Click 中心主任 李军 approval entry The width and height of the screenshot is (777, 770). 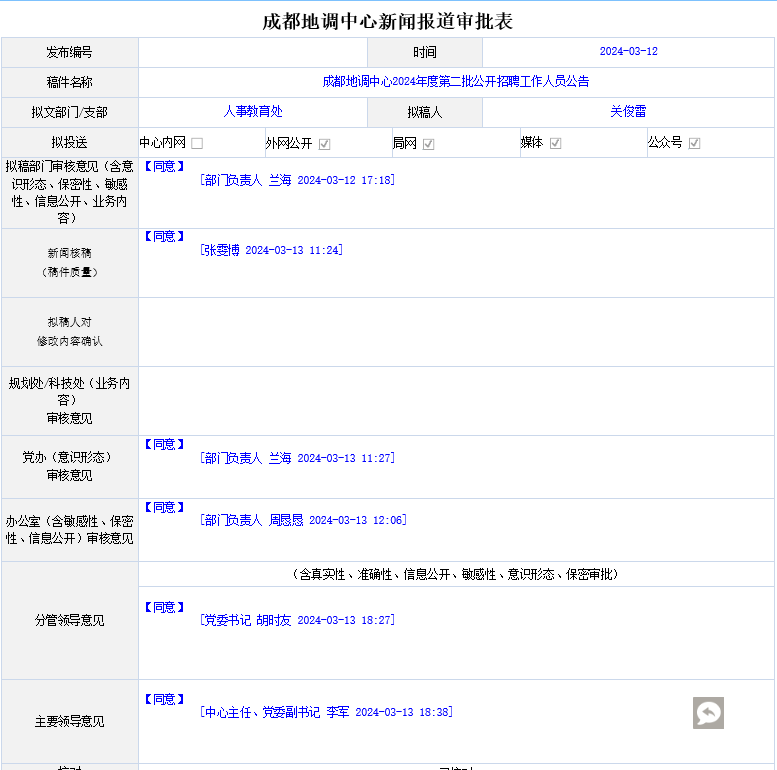click(326, 713)
